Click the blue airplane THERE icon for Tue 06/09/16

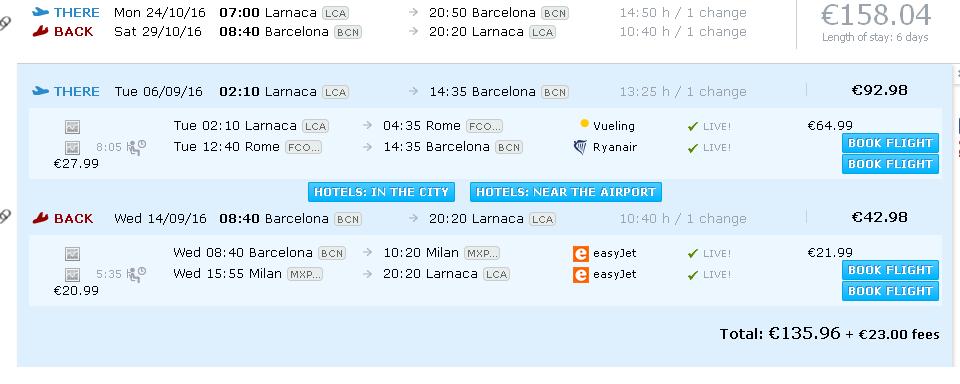click(x=40, y=91)
